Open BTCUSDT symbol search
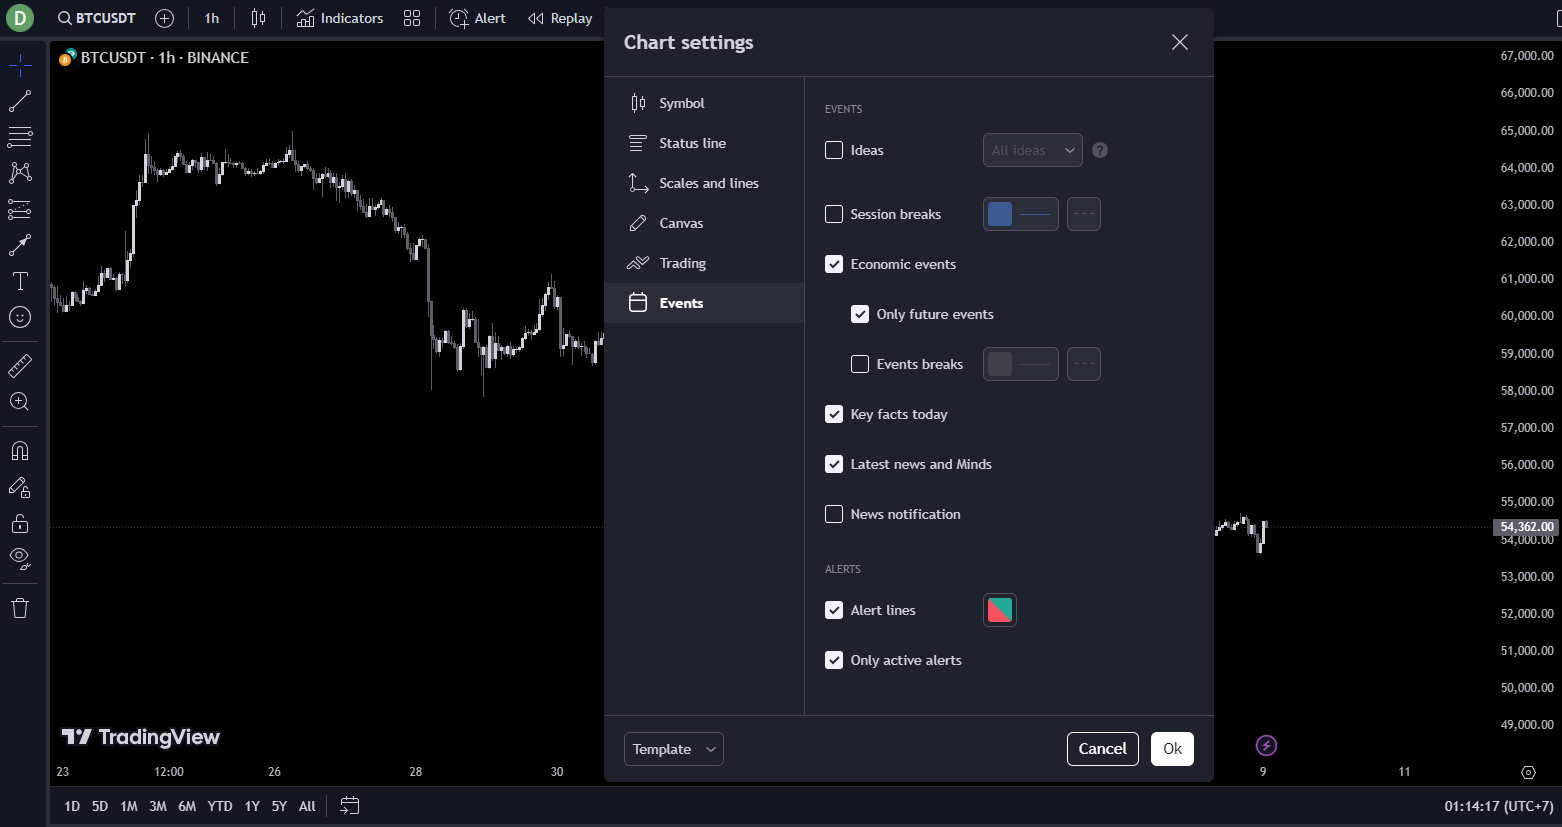Screen dimensions: 1562x827 click(x=97, y=18)
